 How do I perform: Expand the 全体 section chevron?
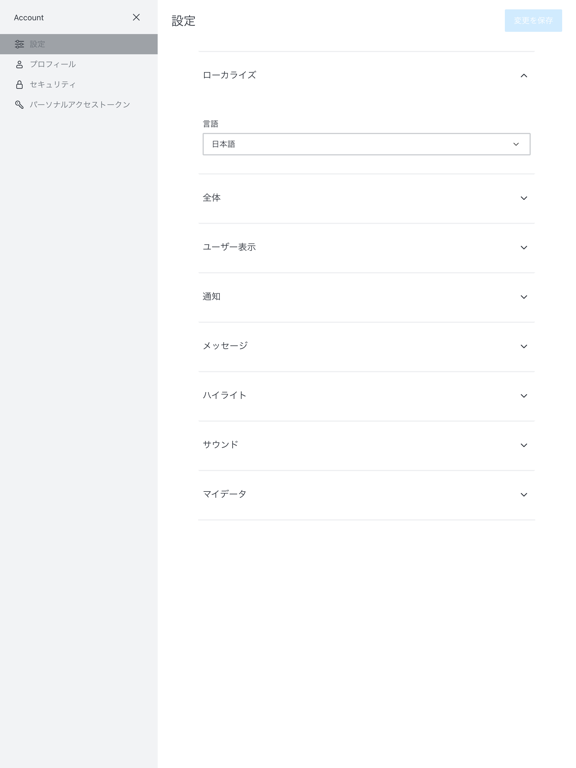pyautogui.click(x=524, y=198)
